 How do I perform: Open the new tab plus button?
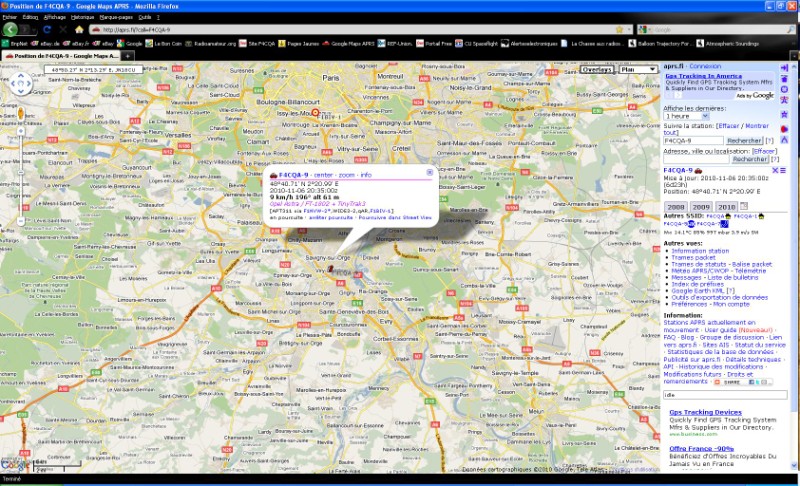(x=128, y=56)
